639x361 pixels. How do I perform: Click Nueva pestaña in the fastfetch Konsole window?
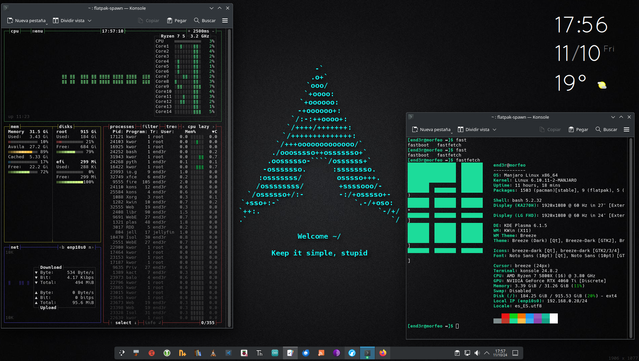431,129
